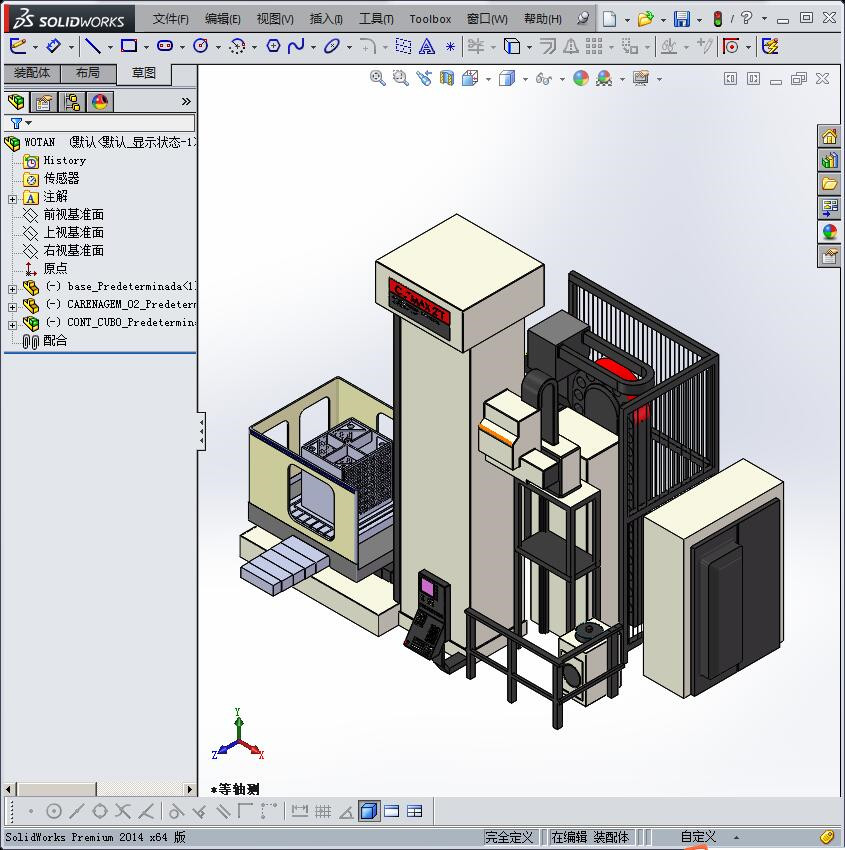Viewport: 845px width, 850px height.
Task: Open the New document dropdown arrow
Action: tap(627, 20)
